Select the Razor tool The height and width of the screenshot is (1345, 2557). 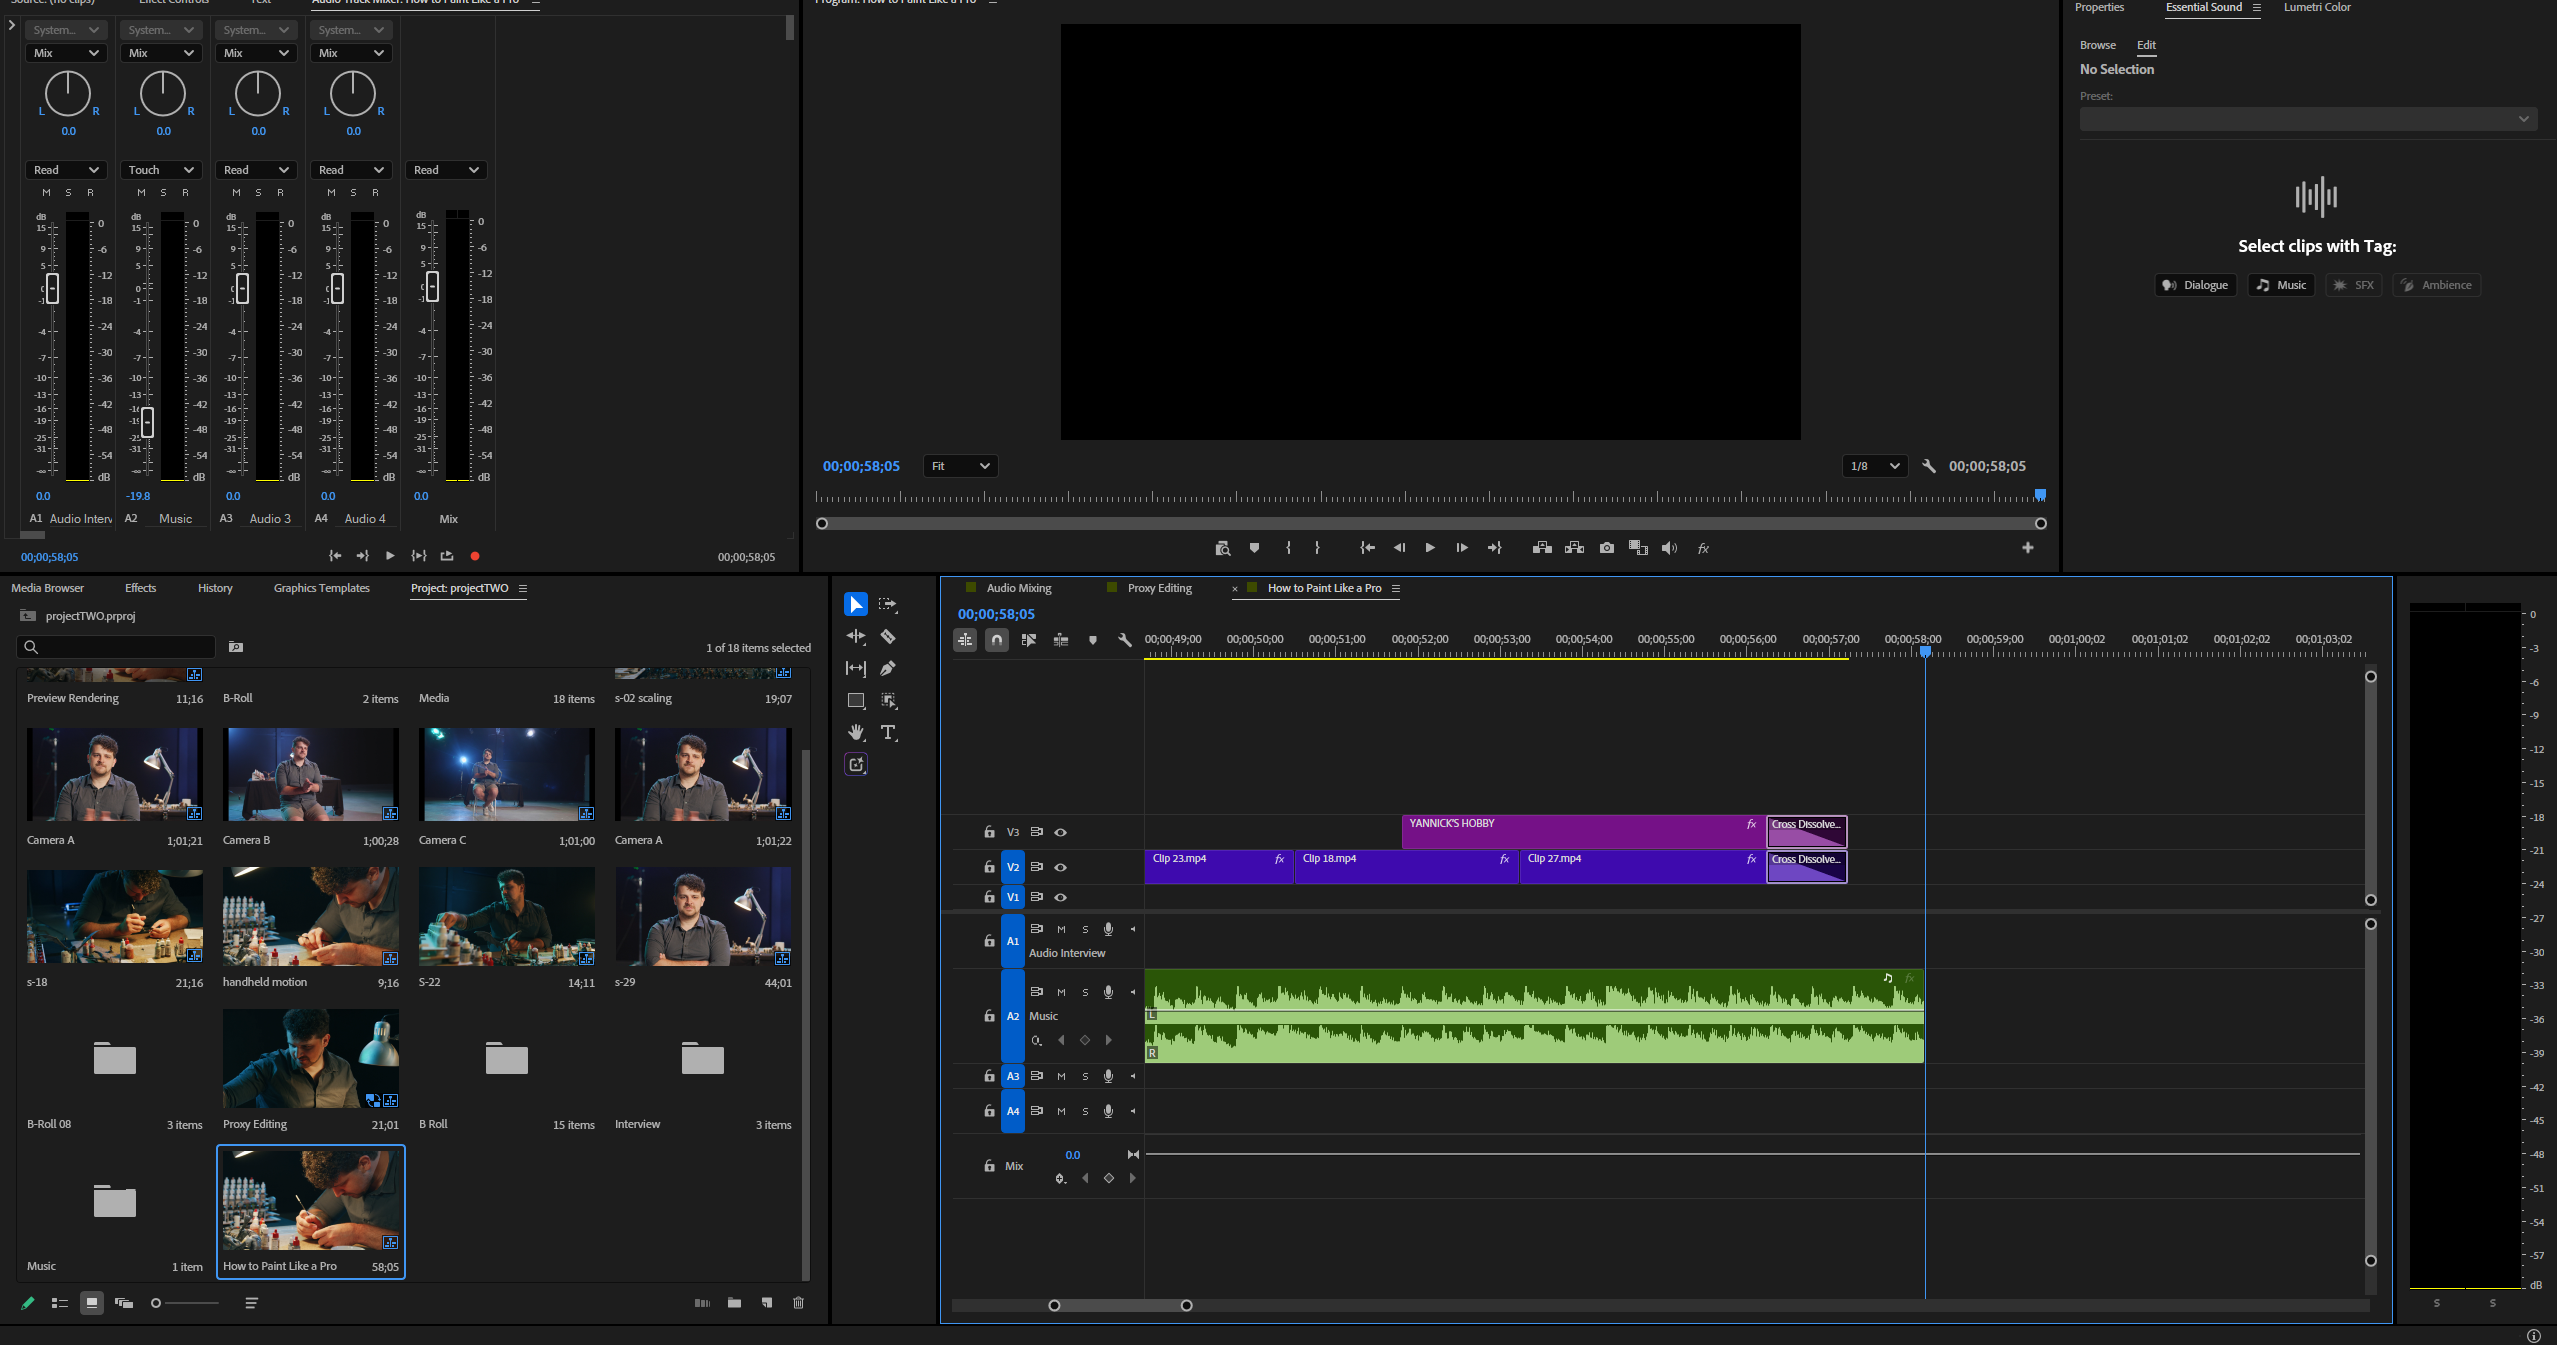tap(888, 637)
